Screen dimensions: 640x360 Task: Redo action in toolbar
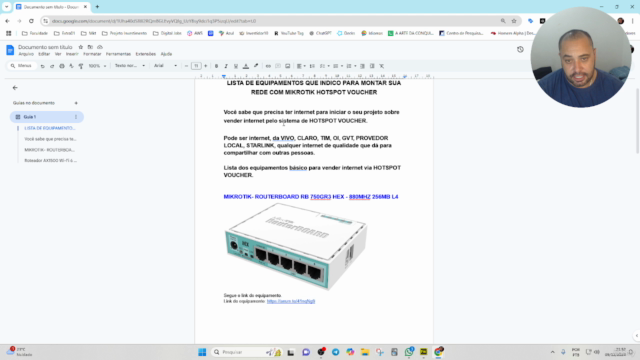pos(52,66)
